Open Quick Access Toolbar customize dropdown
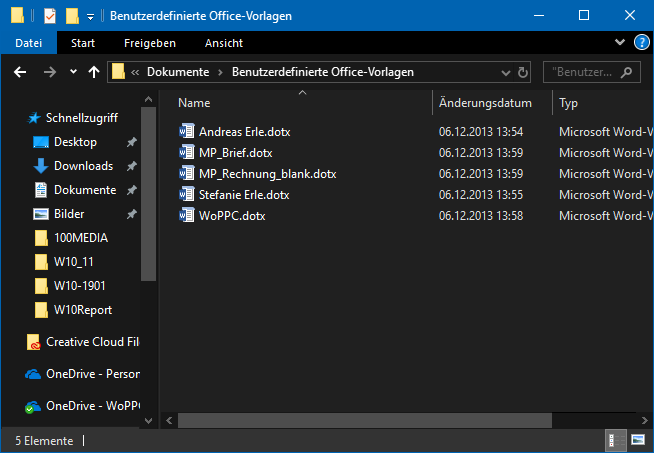This screenshot has width=654, height=453. point(90,17)
